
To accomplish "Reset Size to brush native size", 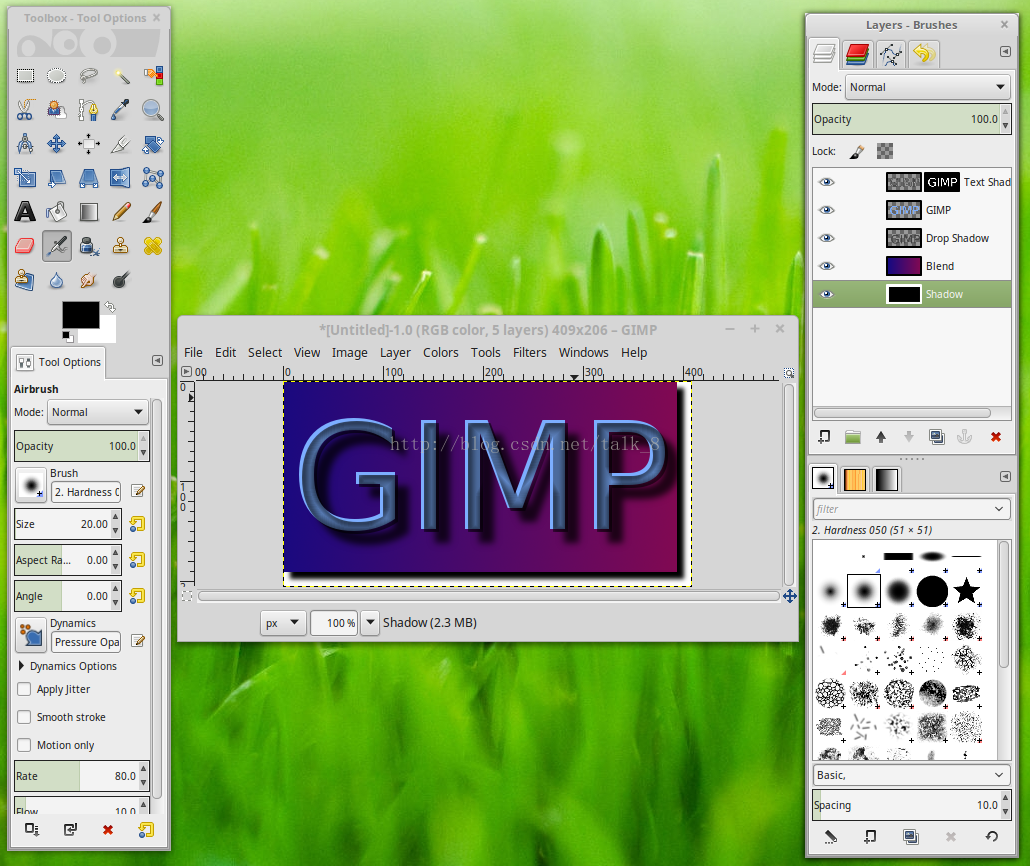I will click(x=137, y=524).
